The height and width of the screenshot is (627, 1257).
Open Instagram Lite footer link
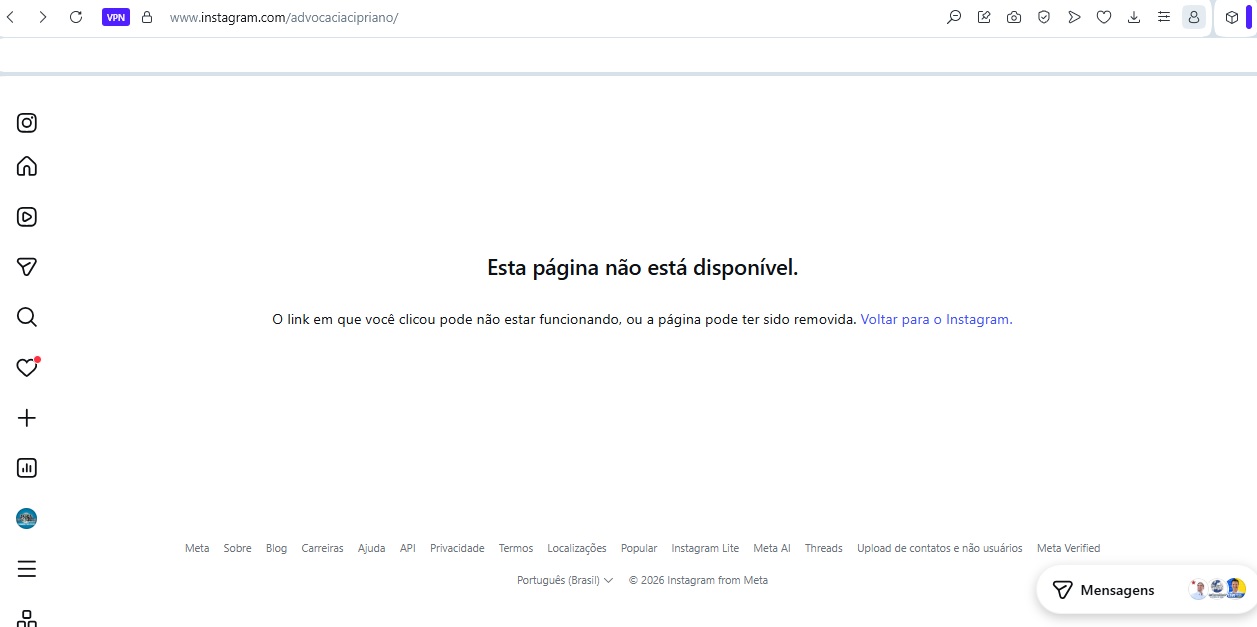[x=705, y=548]
